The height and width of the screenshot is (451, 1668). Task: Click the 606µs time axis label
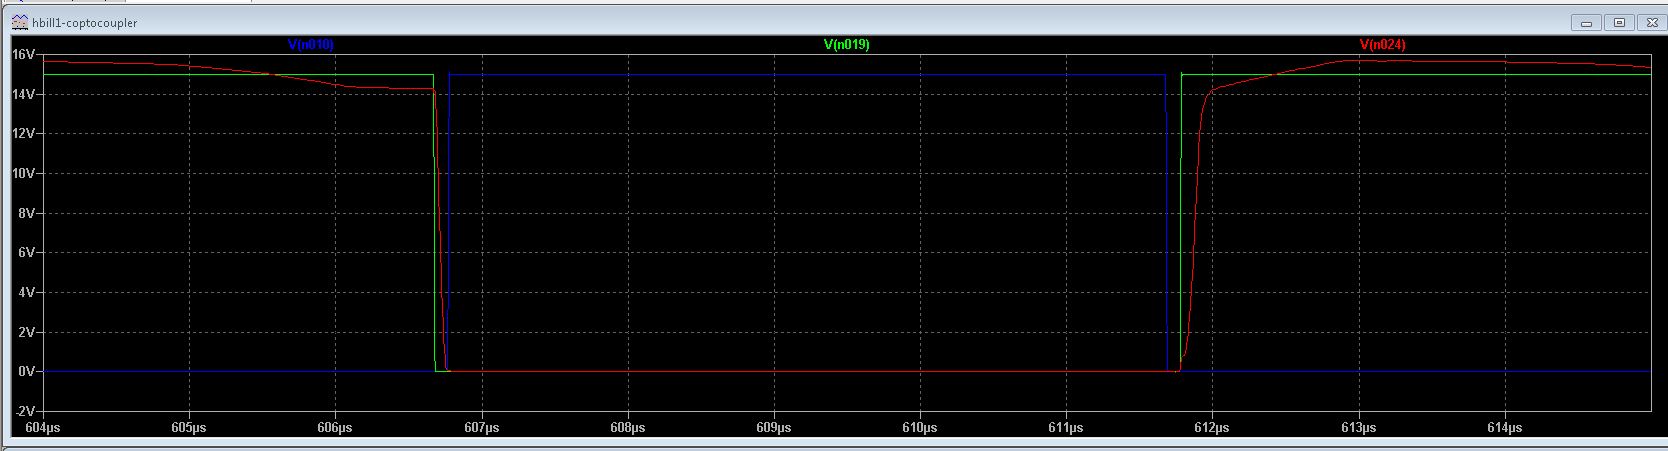tap(334, 428)
